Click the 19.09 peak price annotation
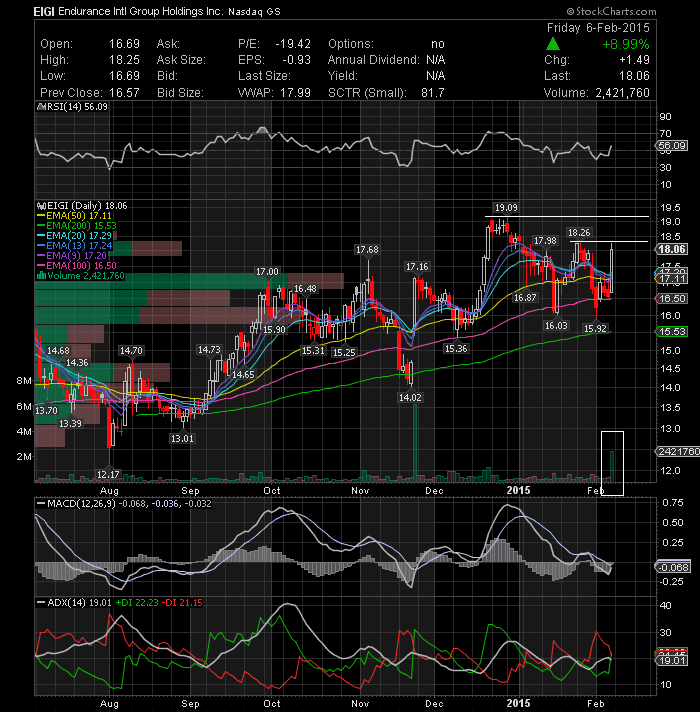Screen dimensions: 700x712 click(x=506, y=208)
